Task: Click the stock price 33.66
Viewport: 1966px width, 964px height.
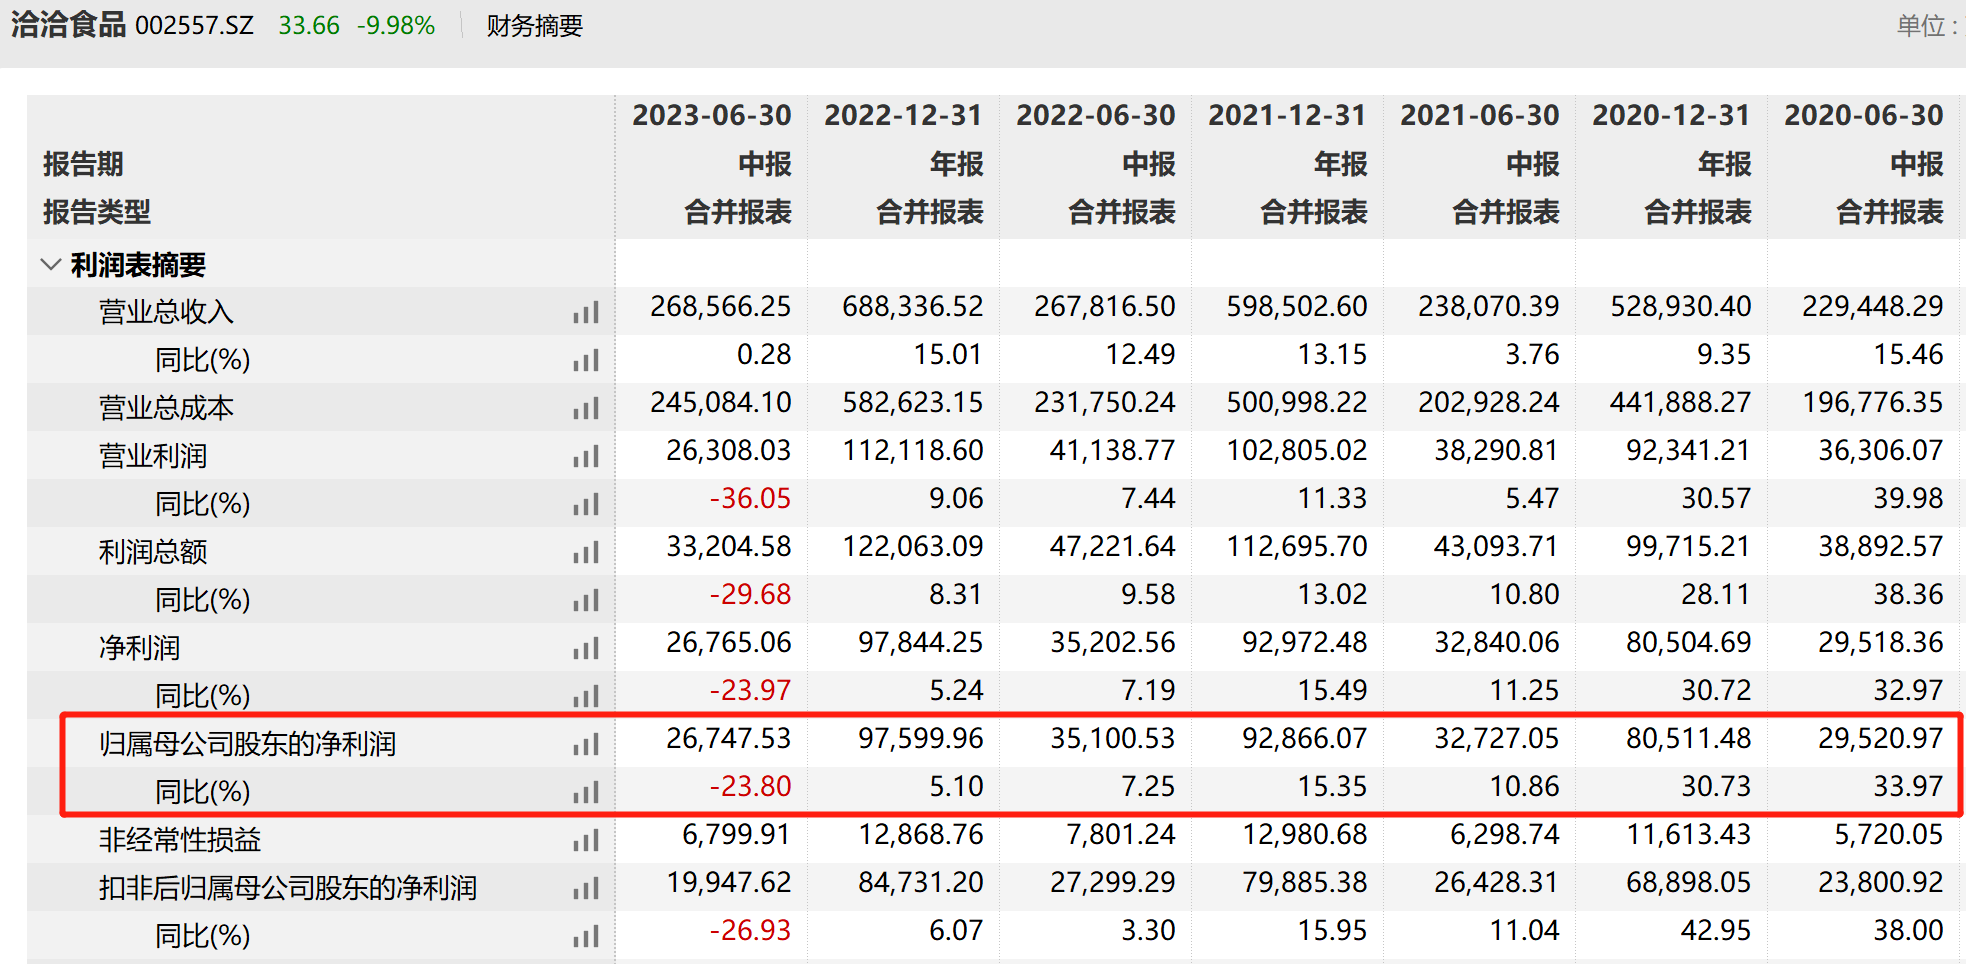Action: [x=309, y=26]
